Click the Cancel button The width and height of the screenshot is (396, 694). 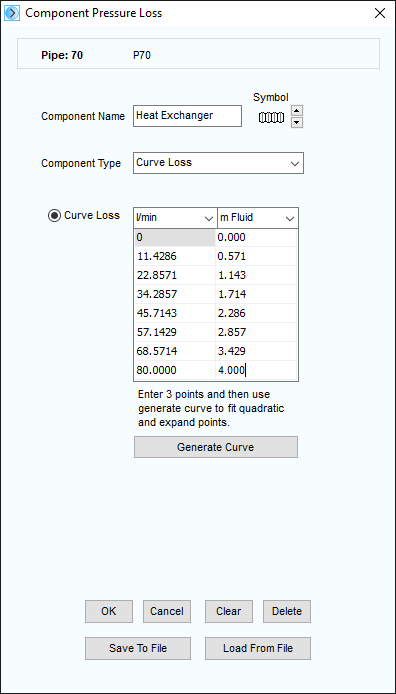coord(167,612)
